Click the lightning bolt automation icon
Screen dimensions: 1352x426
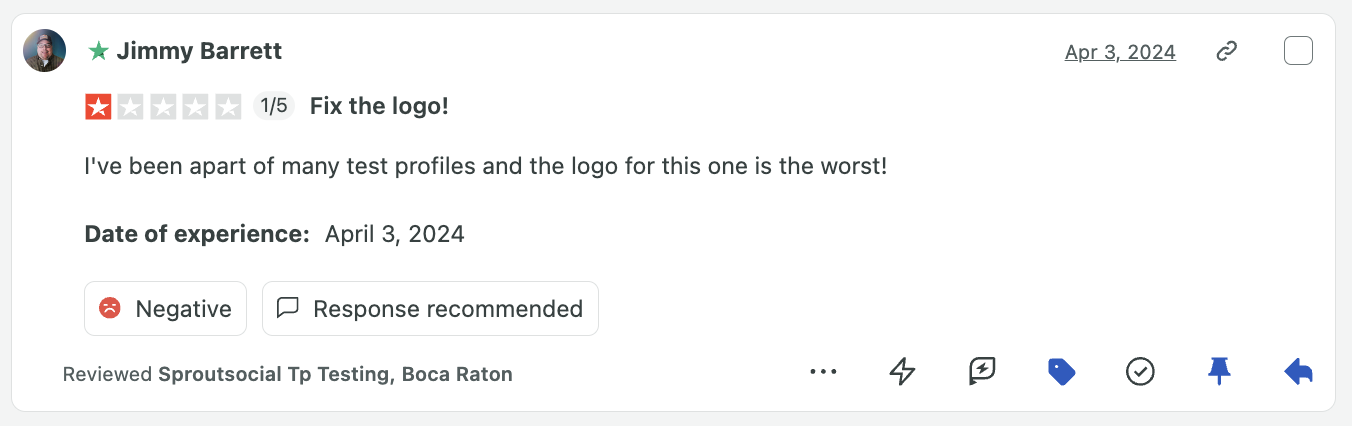point(902,372)
